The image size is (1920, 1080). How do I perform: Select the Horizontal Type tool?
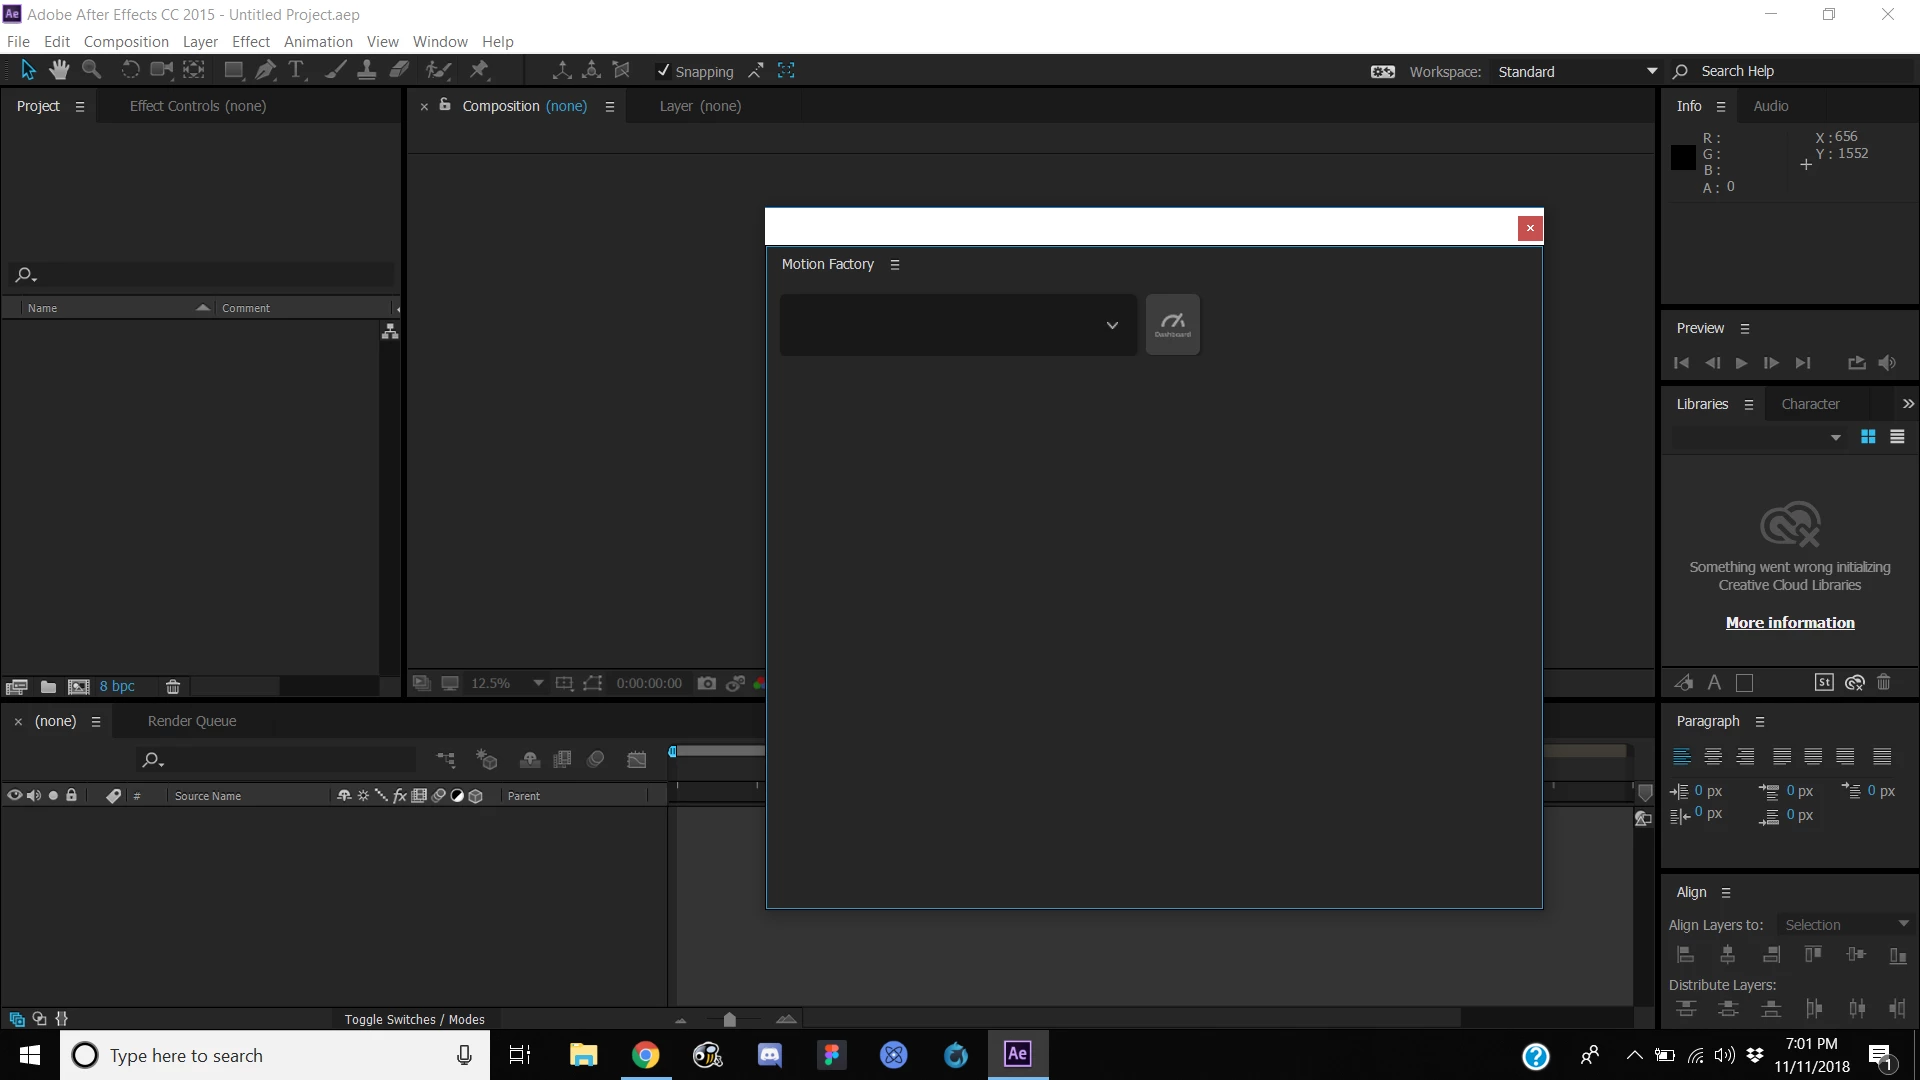click(296, 70)
